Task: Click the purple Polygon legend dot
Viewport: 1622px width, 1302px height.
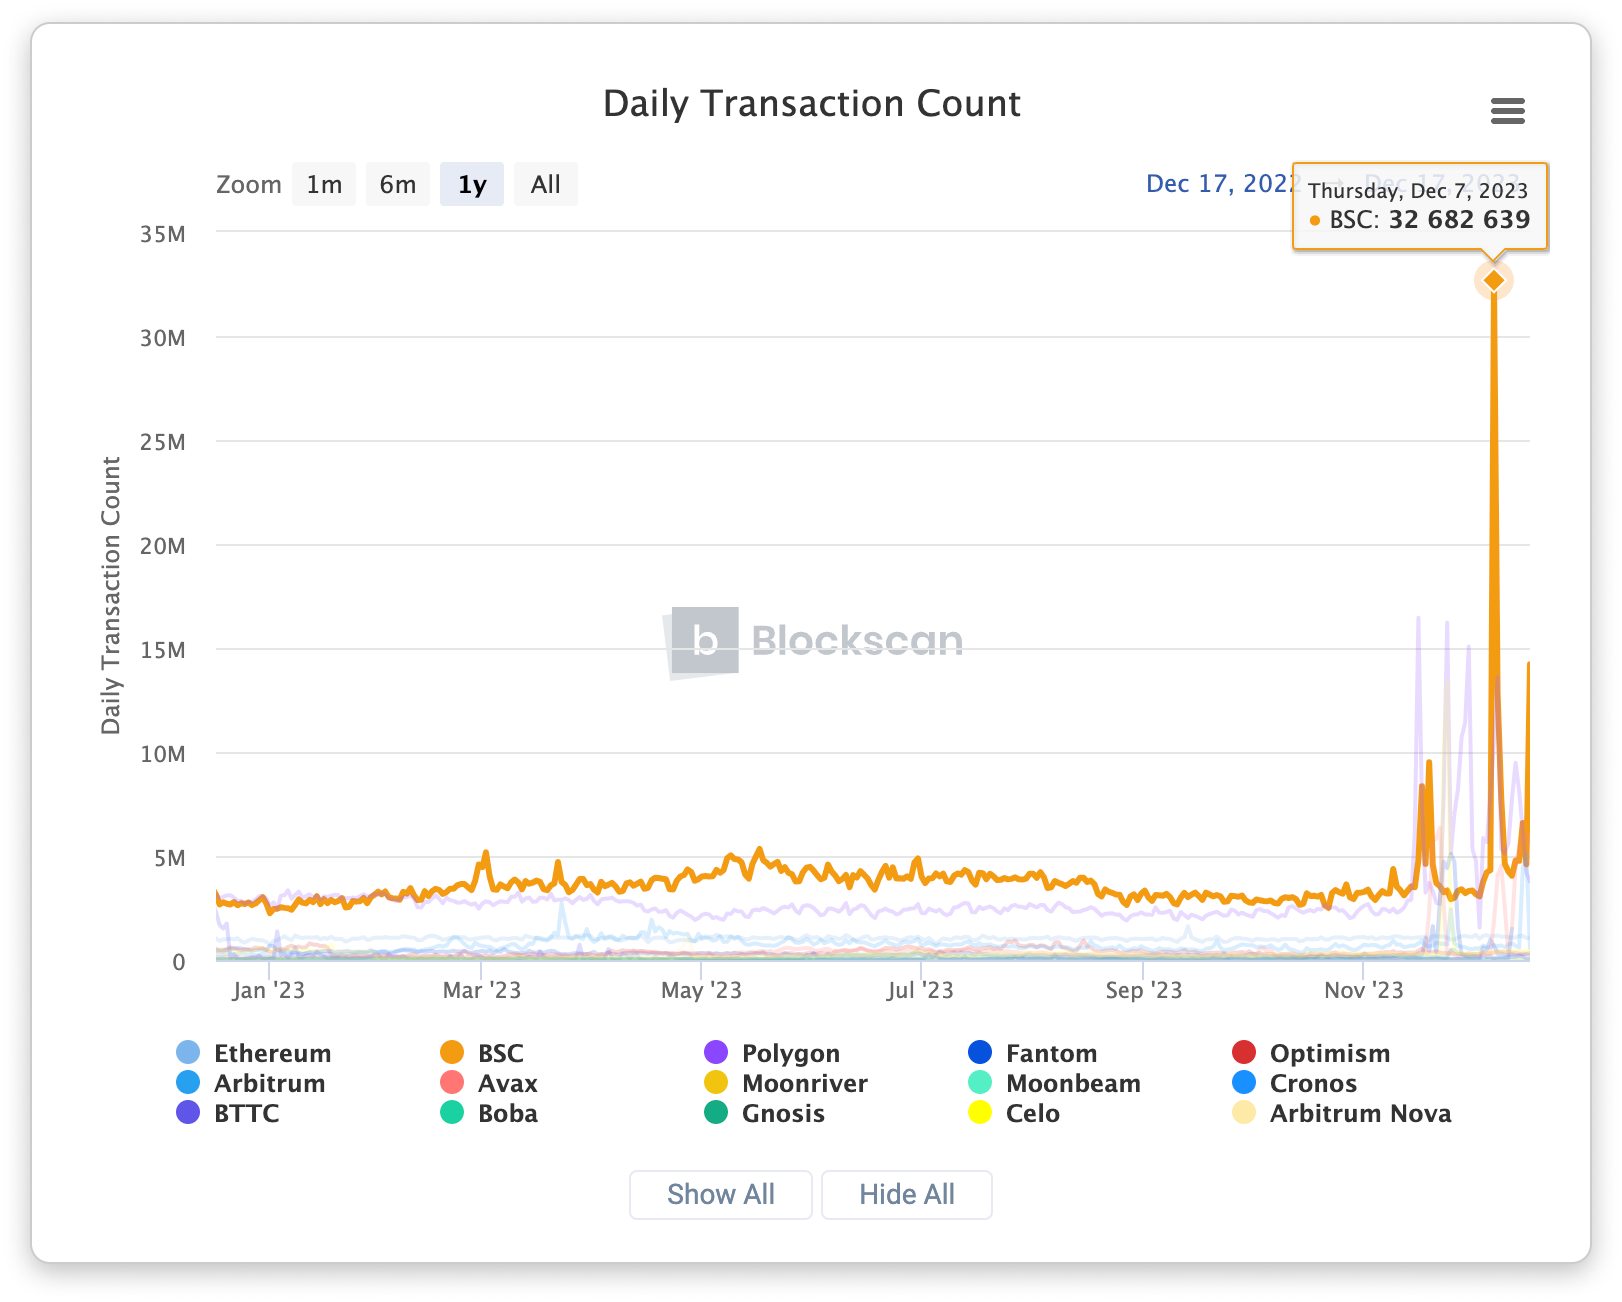Action: (x=716, y=1053)
